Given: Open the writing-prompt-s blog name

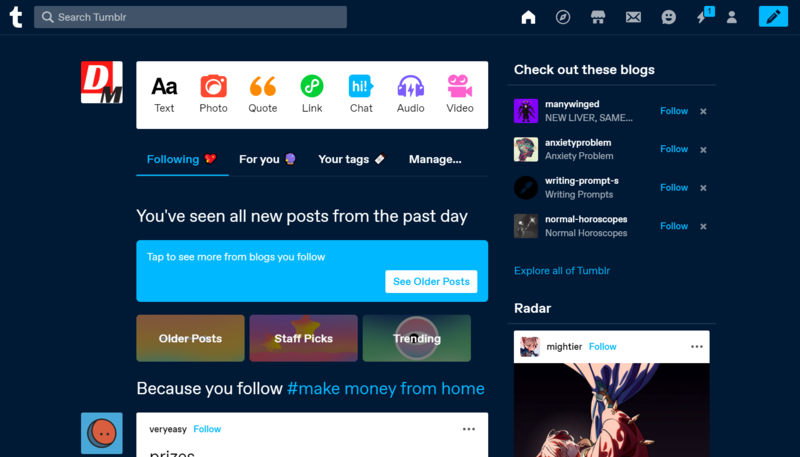Looking at the screenshot, I should coord(582,181).
